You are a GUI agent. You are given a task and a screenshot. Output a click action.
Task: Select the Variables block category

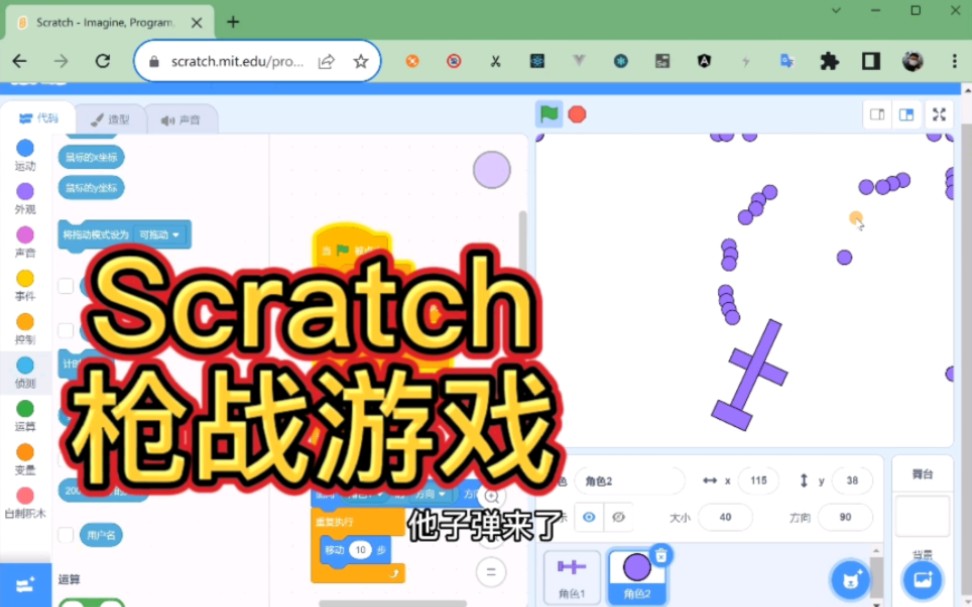coord(25,459)
